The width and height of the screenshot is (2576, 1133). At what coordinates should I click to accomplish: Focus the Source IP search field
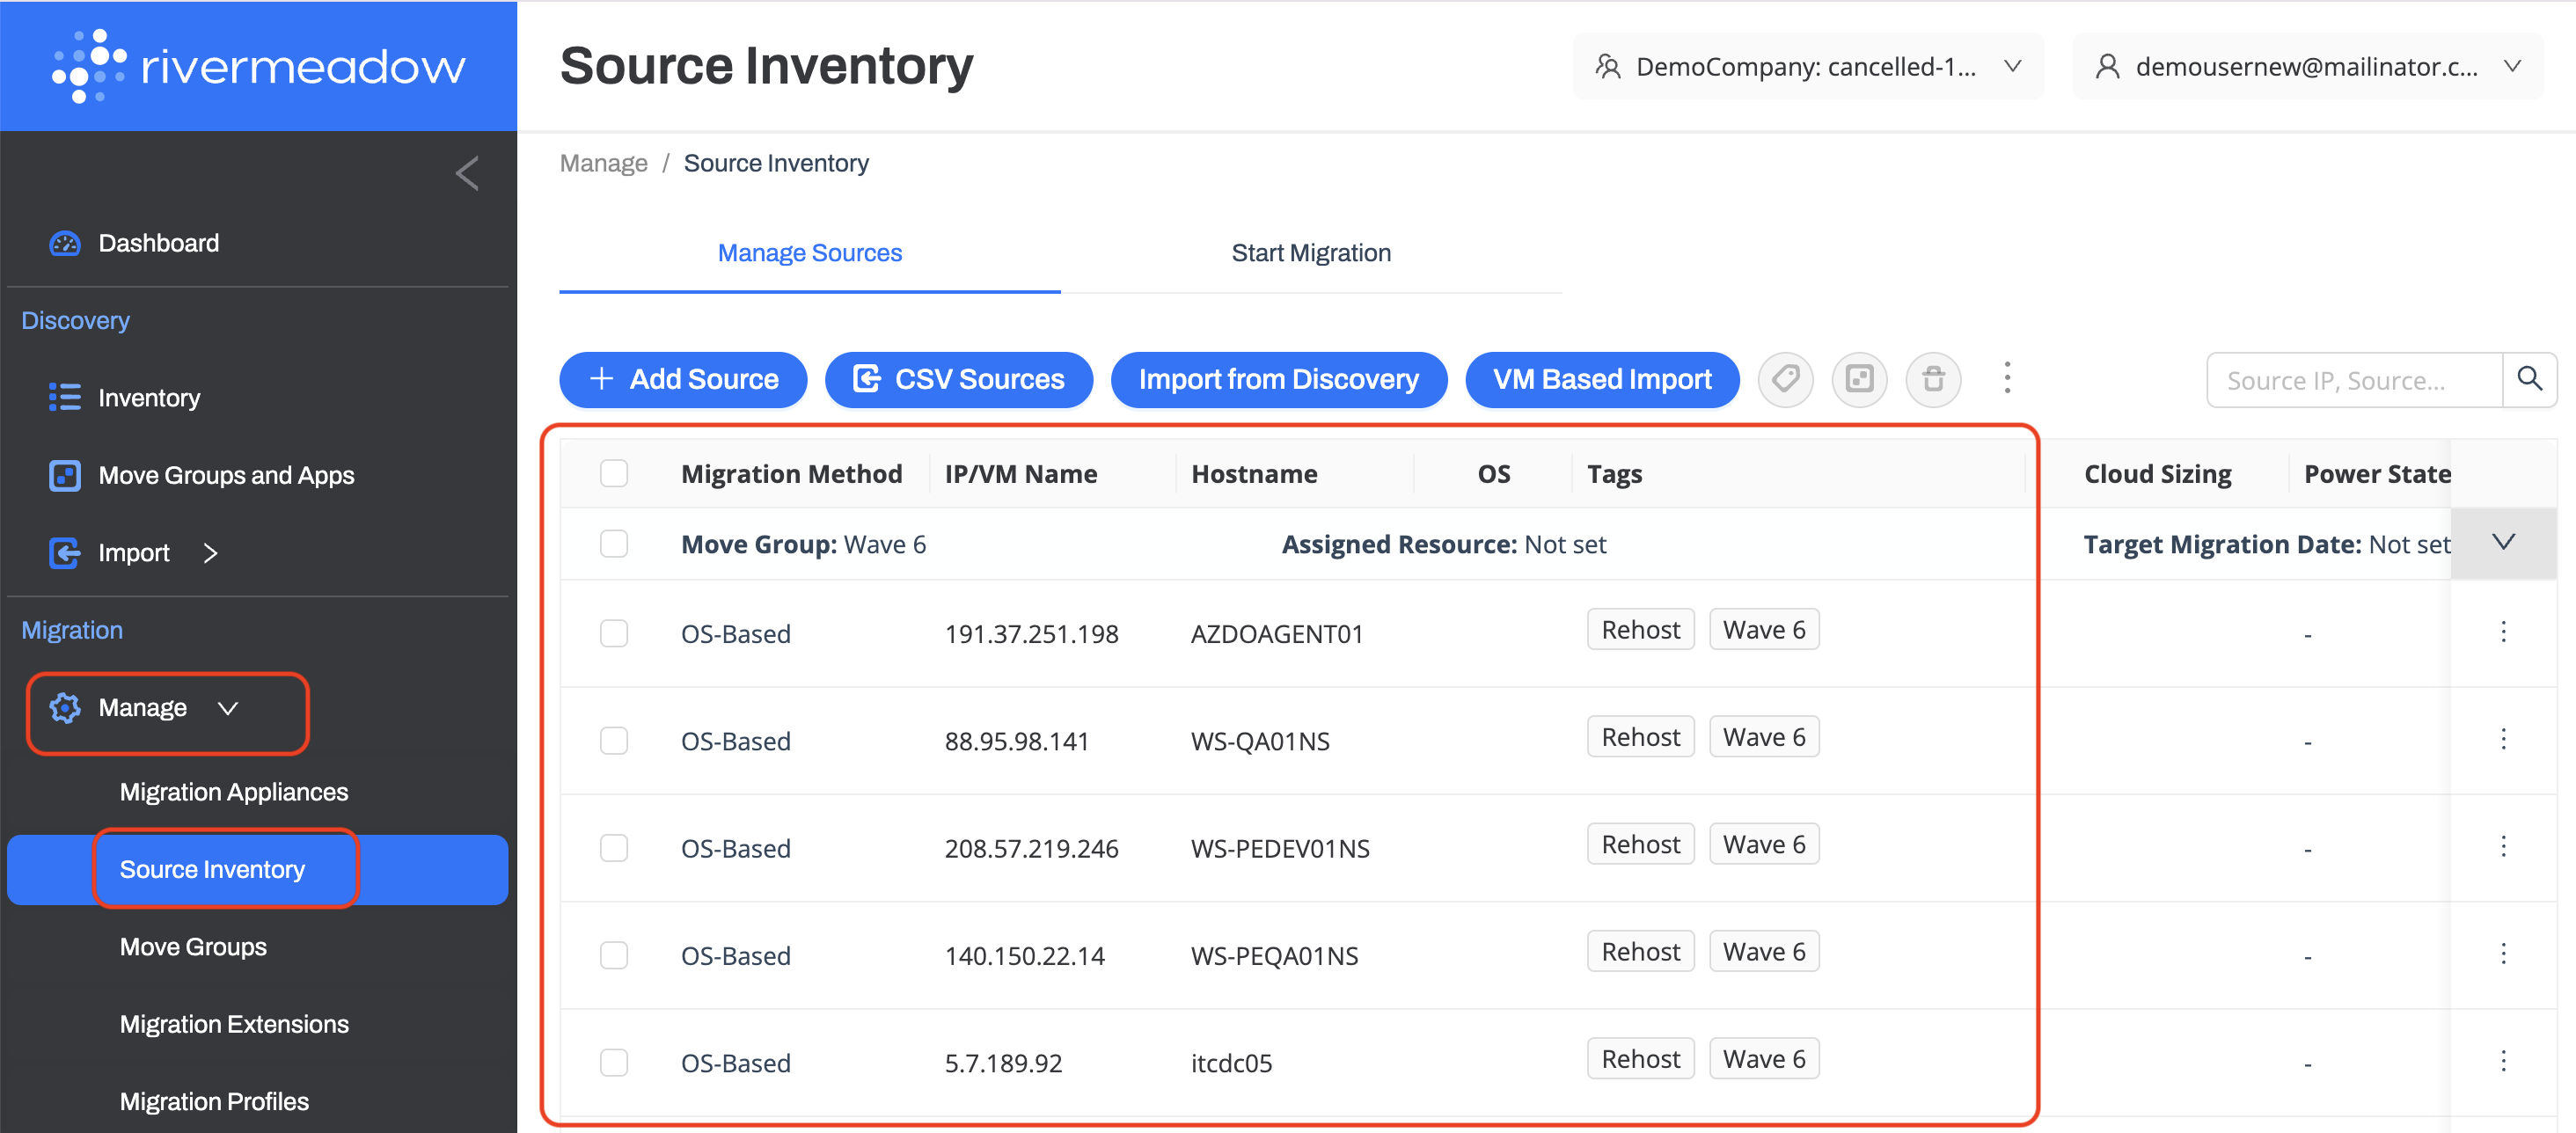pos(2354,380)
